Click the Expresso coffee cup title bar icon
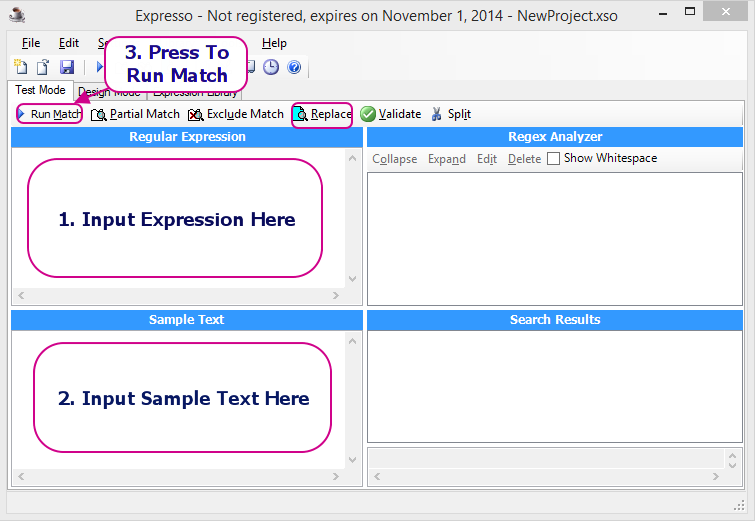 (17, 15)
